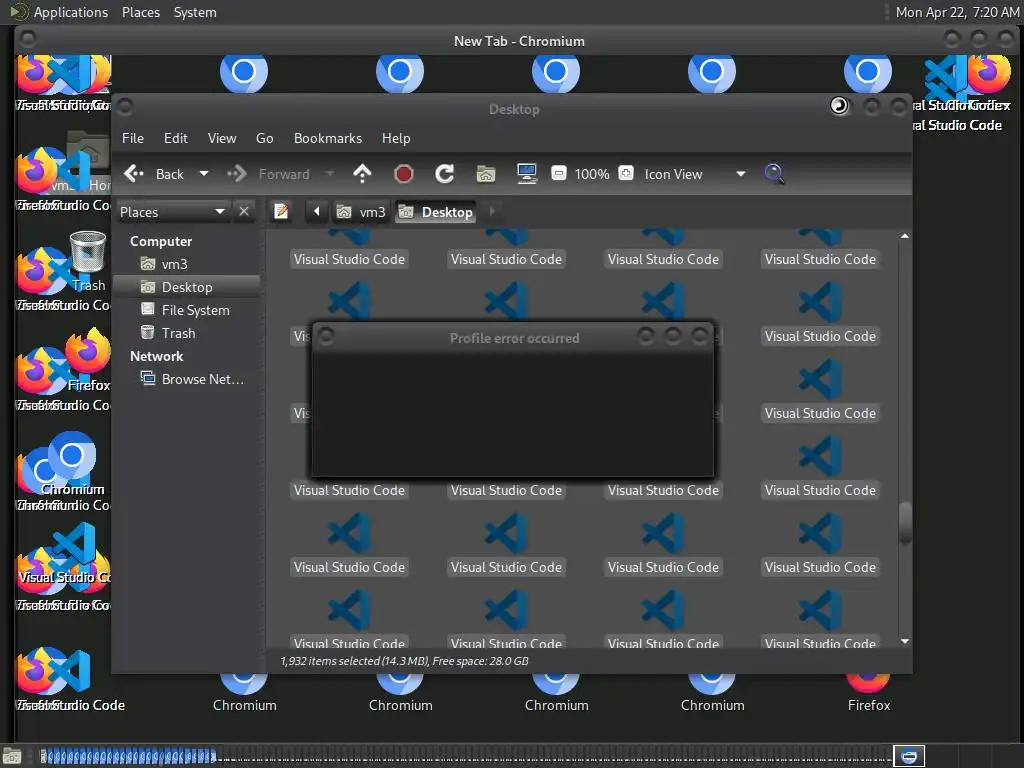Click the Network heading in sidebar
The height and width of the screenshot is (768, 1024).
pyautogui.click(x=156, y=356)
